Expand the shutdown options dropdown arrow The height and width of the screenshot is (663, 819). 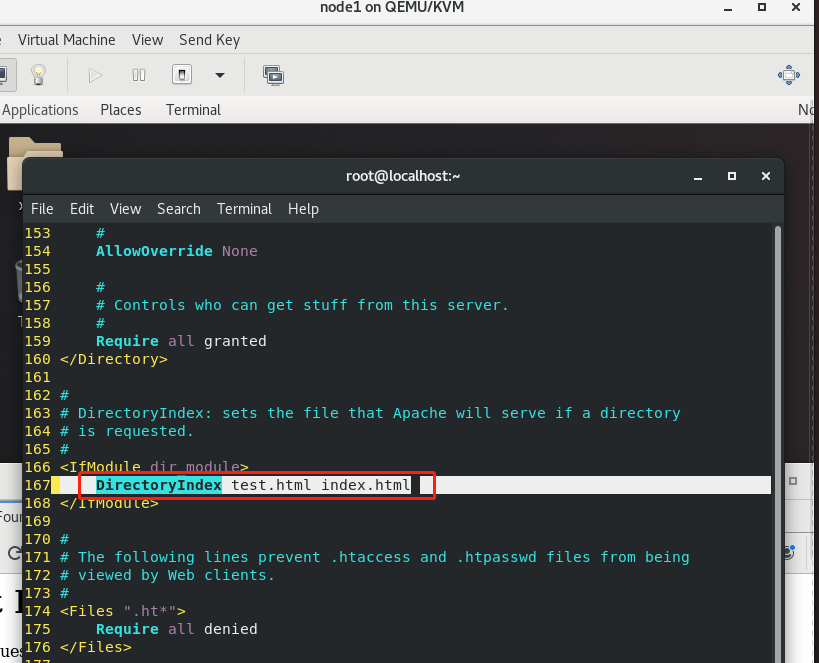pos(220,76)
